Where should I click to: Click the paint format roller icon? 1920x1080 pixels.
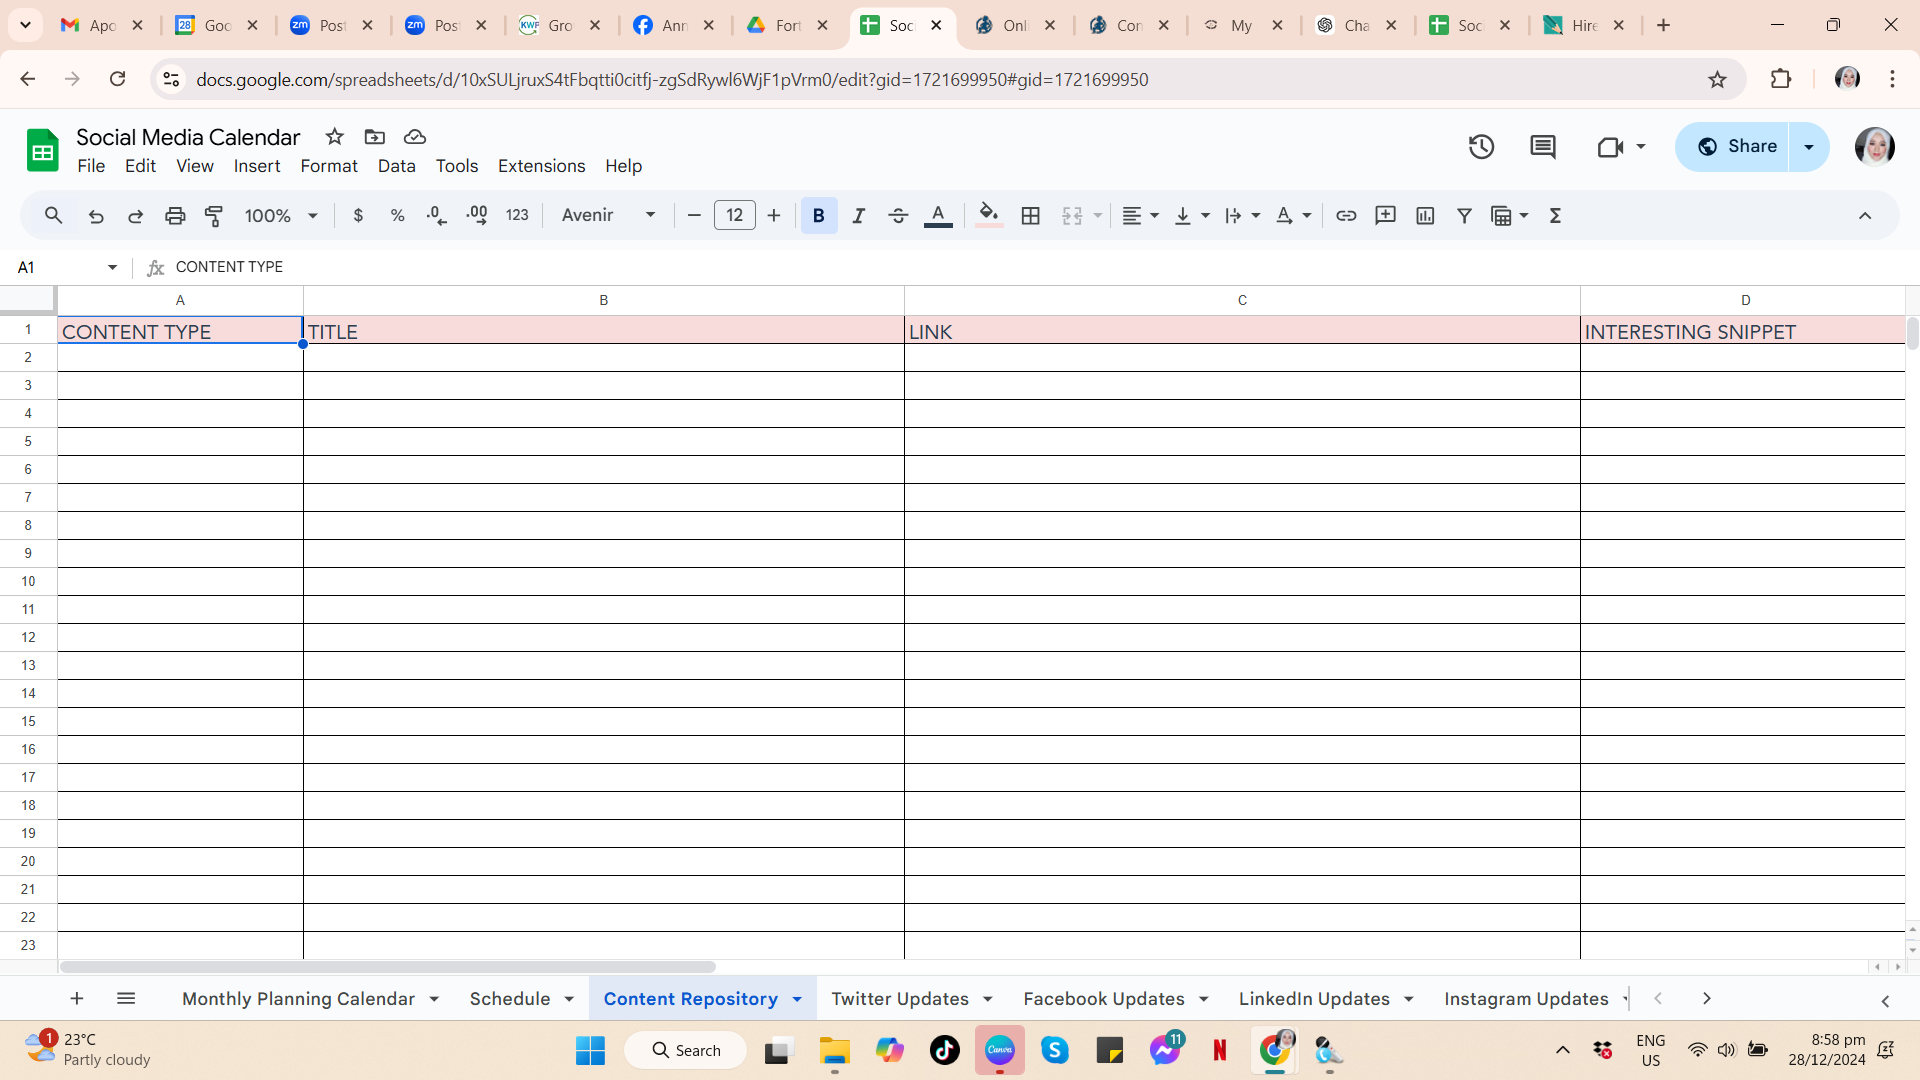coord(214,215)
